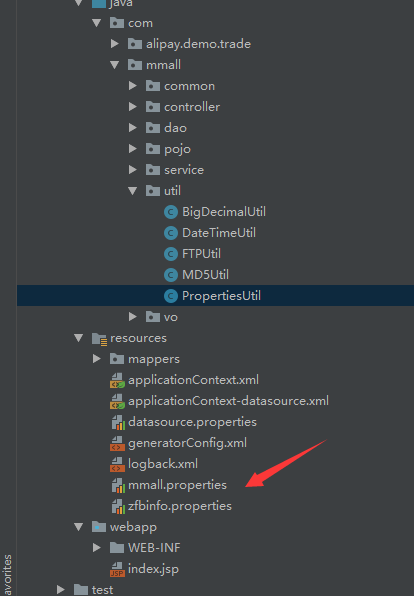Click the index.jsp file icon

coord(117,569)
